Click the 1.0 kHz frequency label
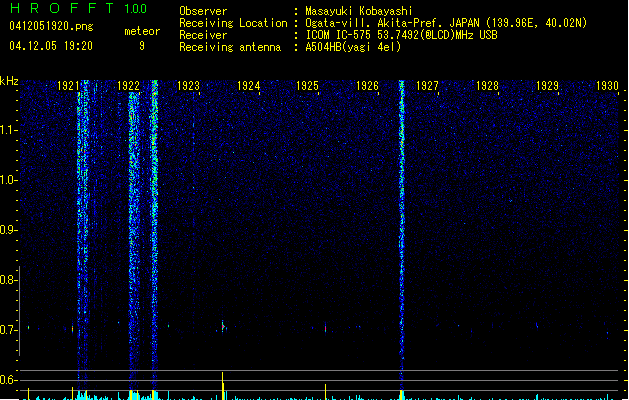629x400 pixels. pyautogui.click(x=8, y=180)
